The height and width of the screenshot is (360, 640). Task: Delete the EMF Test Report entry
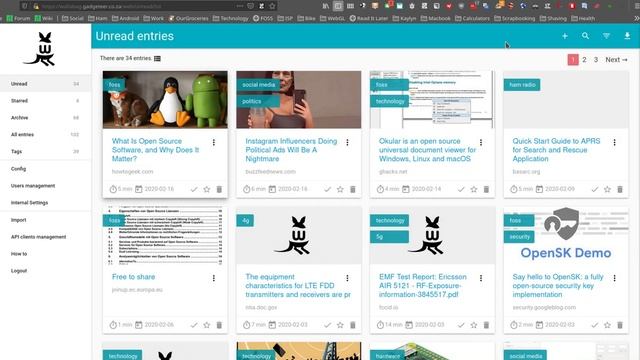pyautogui.click(x=486, y=325)
